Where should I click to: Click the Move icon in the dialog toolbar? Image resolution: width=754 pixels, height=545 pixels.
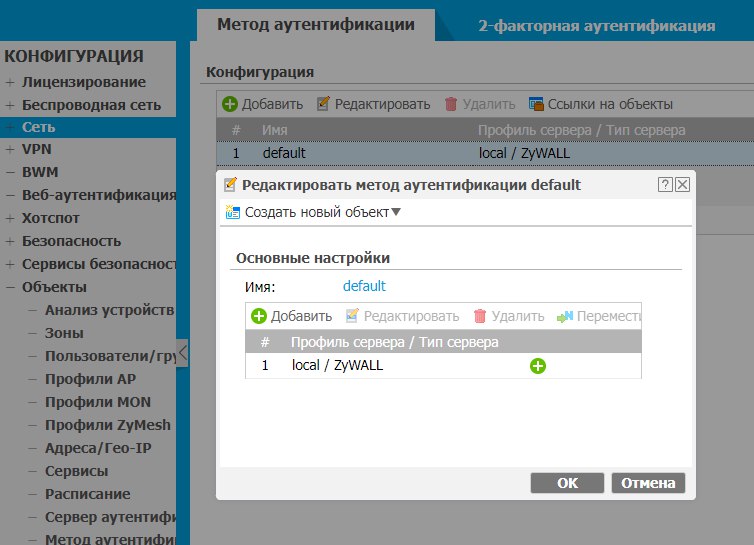pos(565,317)
